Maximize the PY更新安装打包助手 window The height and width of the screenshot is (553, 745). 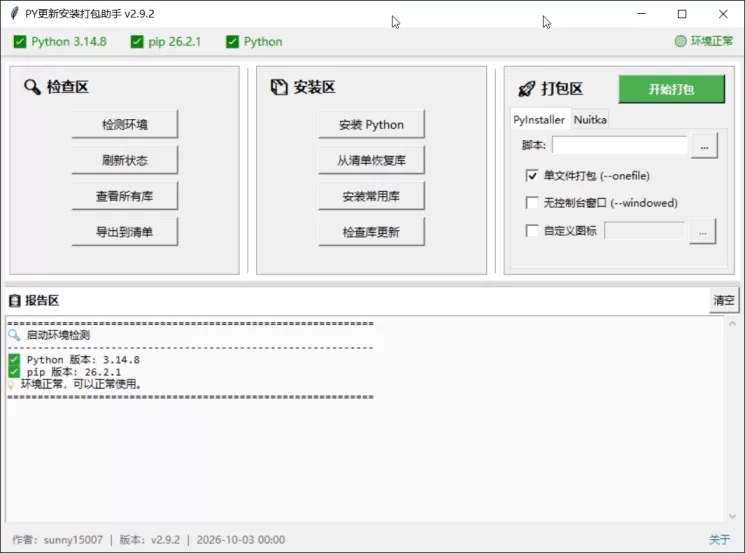[682, 14]
